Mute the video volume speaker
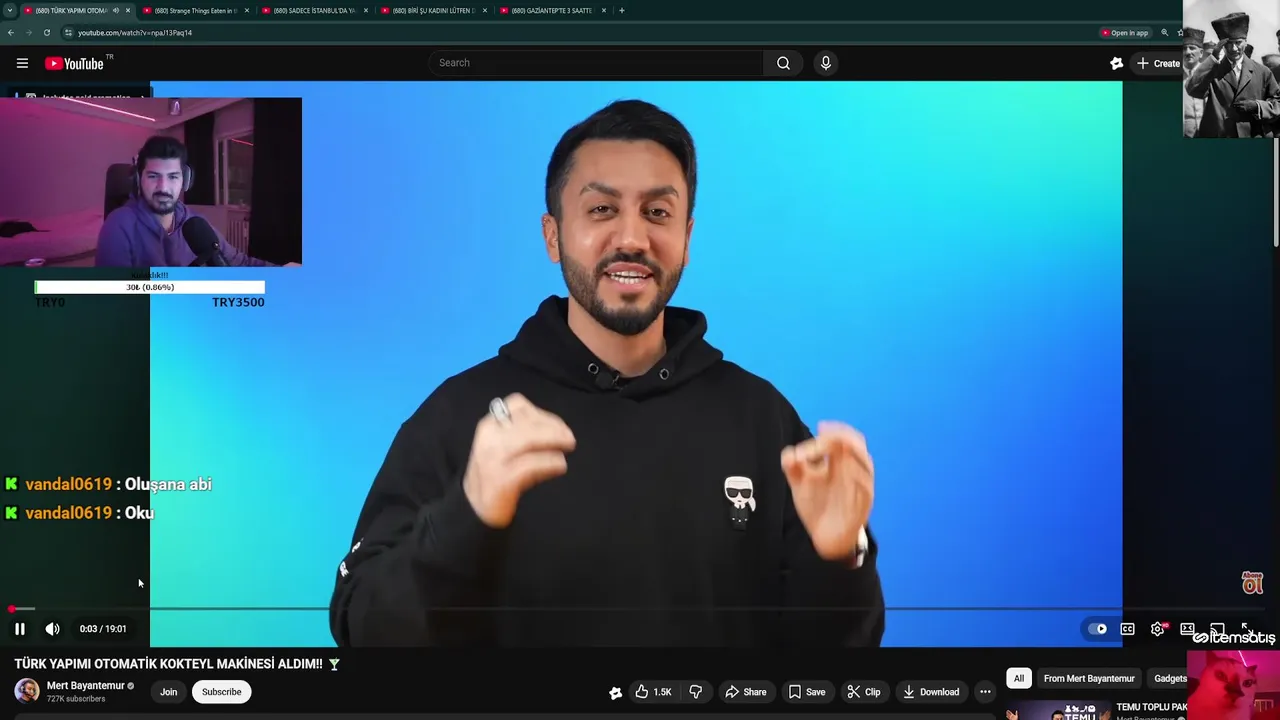 coord(52,629)
